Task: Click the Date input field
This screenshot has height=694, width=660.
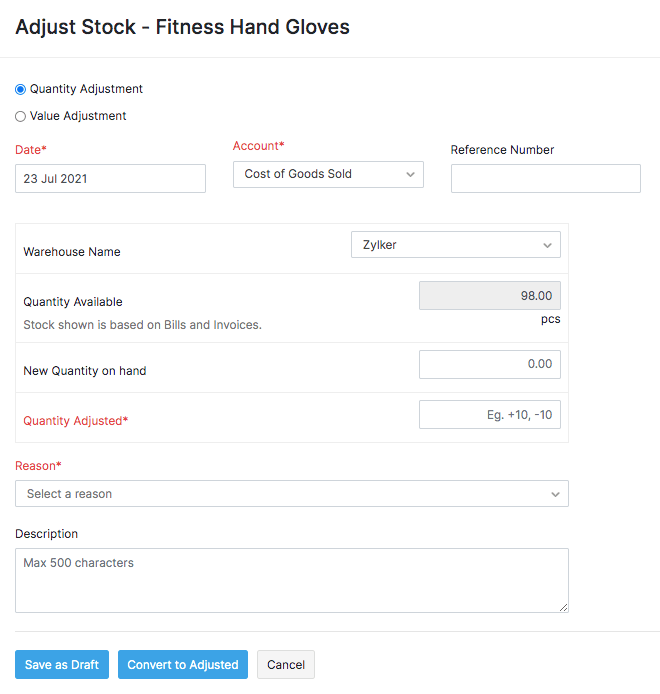Action: (110, 179)
